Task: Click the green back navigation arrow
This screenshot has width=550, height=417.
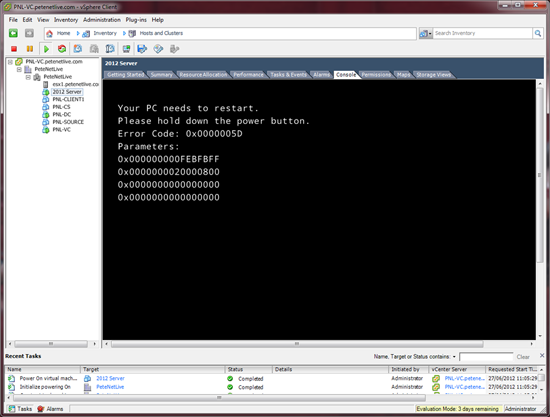Action: click(x=13, y=33)
